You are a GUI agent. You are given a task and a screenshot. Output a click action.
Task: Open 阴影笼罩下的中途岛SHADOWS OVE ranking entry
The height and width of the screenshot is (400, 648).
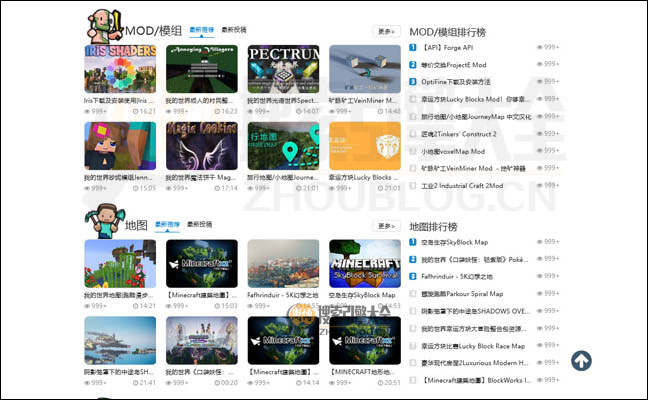(475, 311)
